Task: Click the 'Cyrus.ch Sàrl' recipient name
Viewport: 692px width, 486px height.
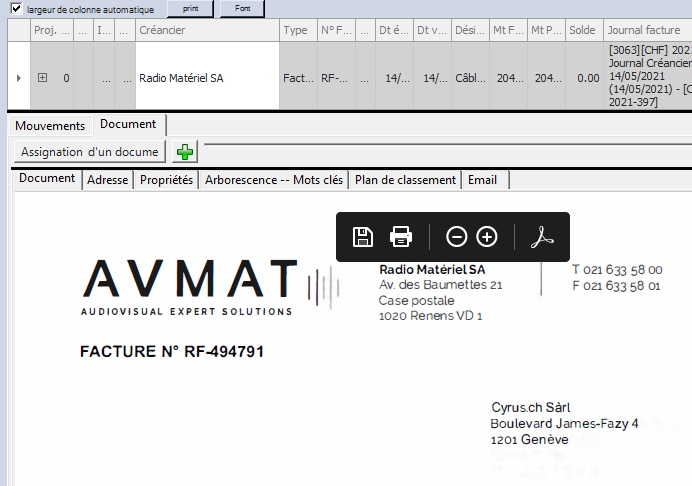Action: 530,407
